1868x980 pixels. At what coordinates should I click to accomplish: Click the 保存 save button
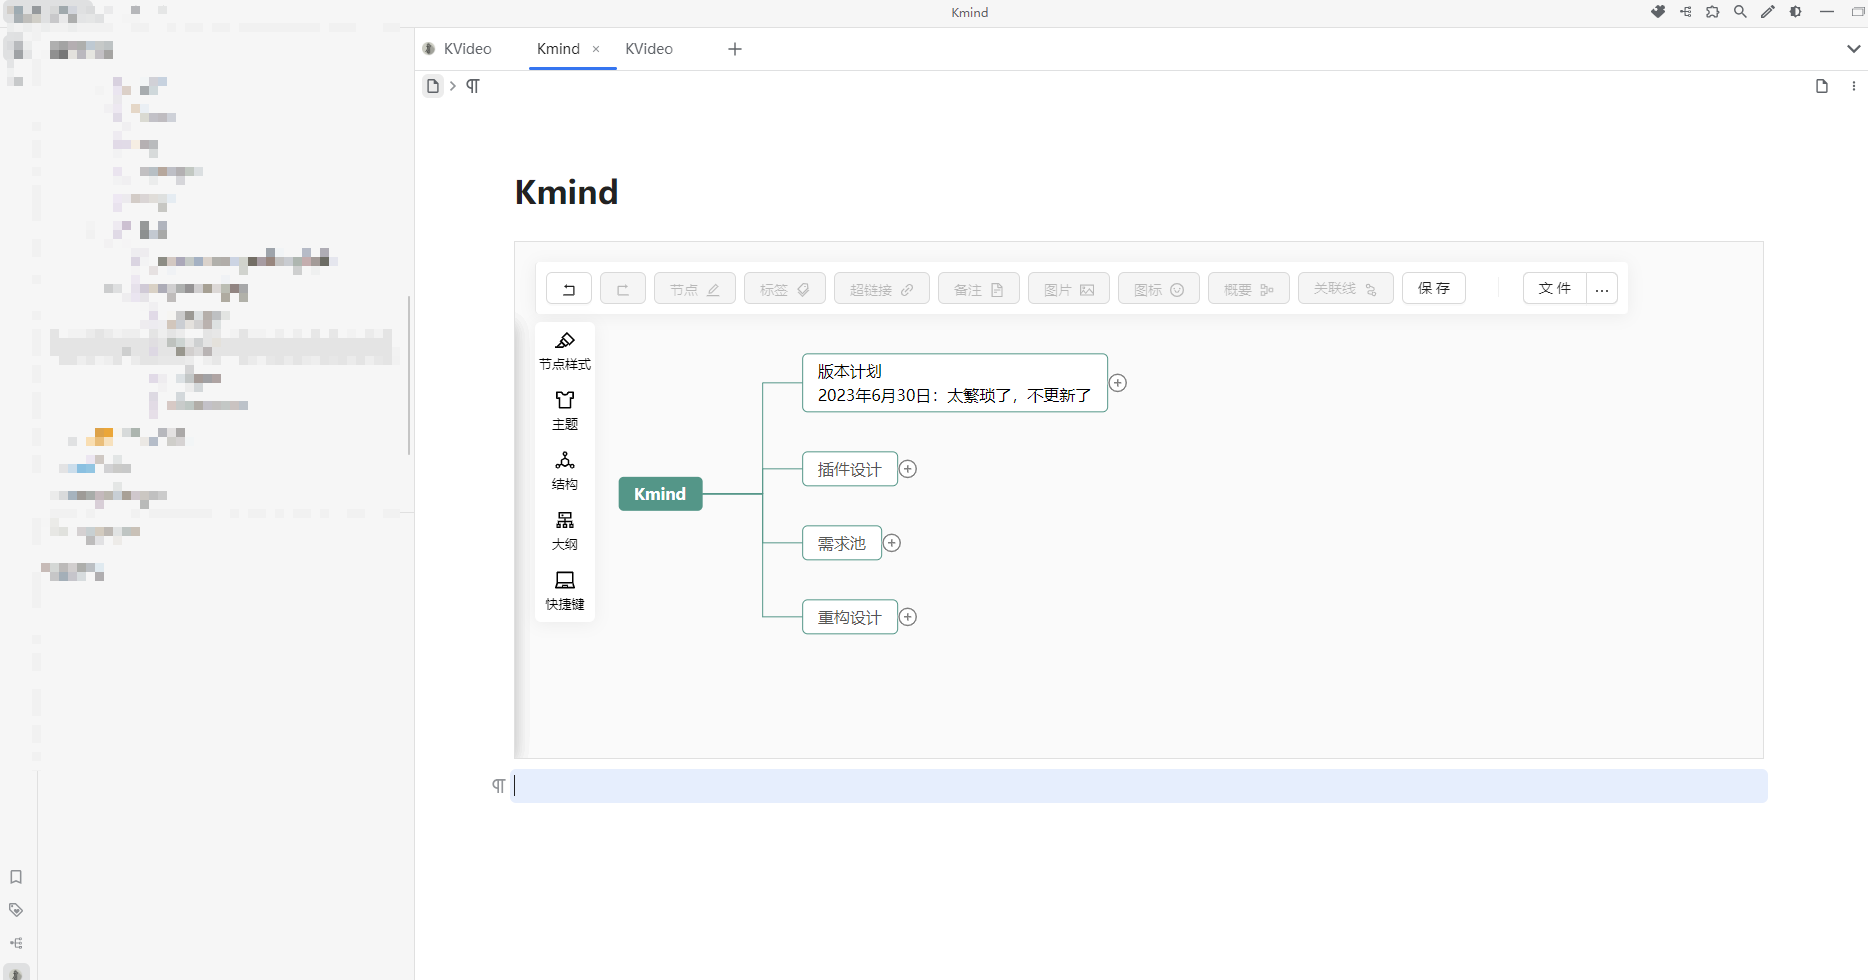pyautogui.click(x=1434, y=288)
